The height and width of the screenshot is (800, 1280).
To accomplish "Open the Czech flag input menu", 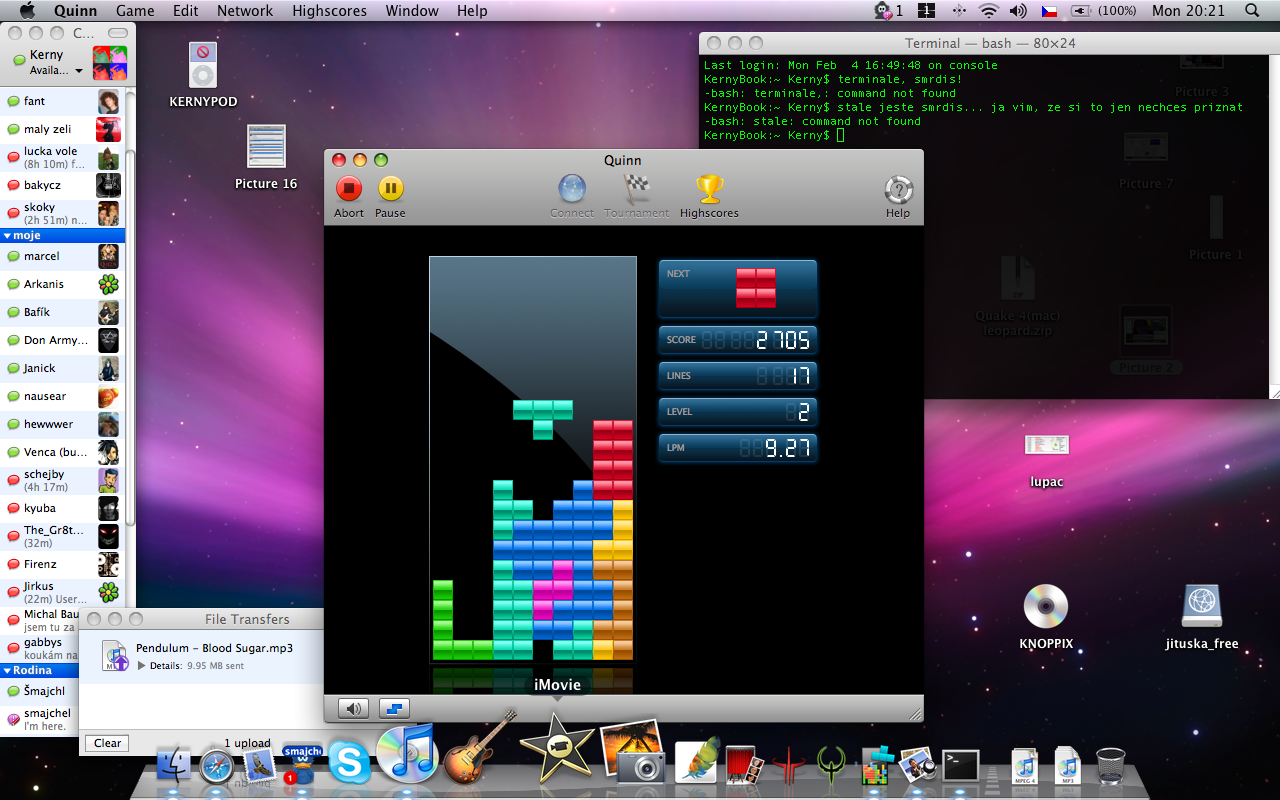I will [x=1049, y=11].
